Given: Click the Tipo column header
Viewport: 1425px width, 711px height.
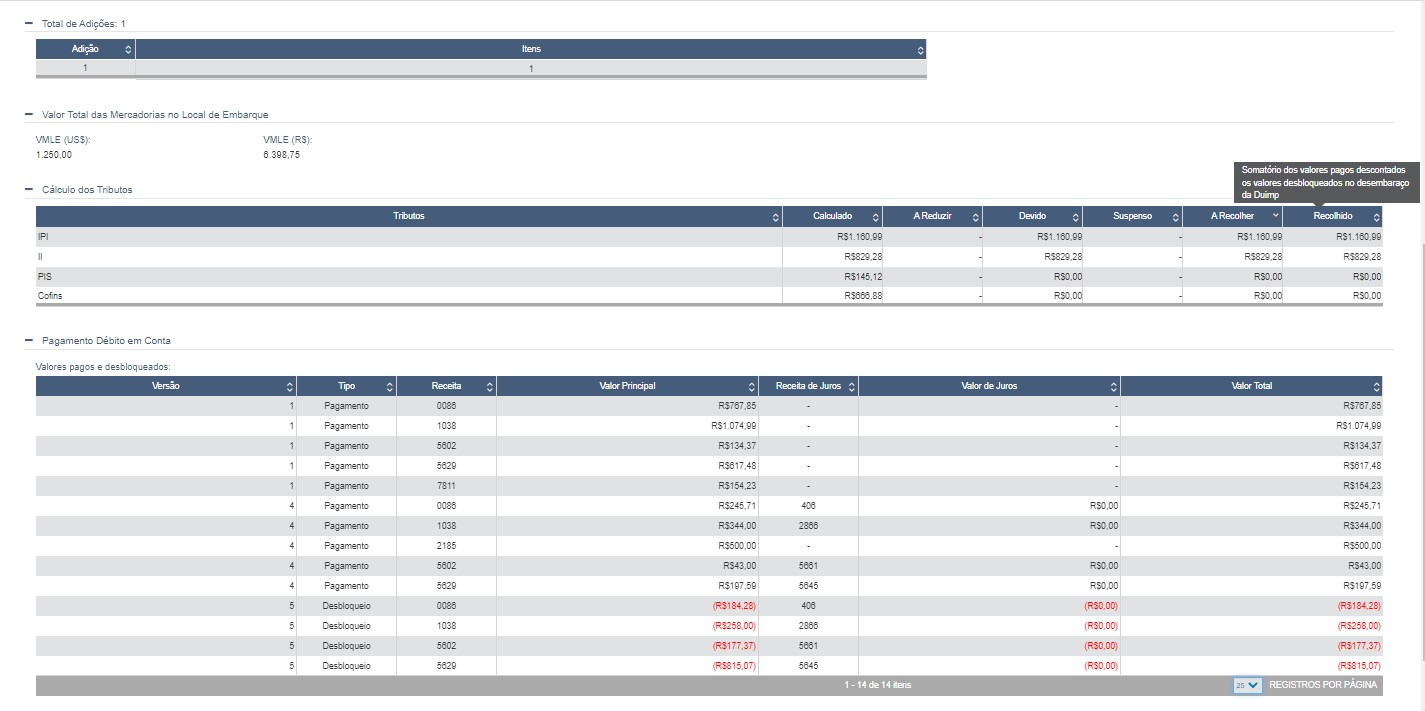Looking at the screenshot, I should click(346, 386).
